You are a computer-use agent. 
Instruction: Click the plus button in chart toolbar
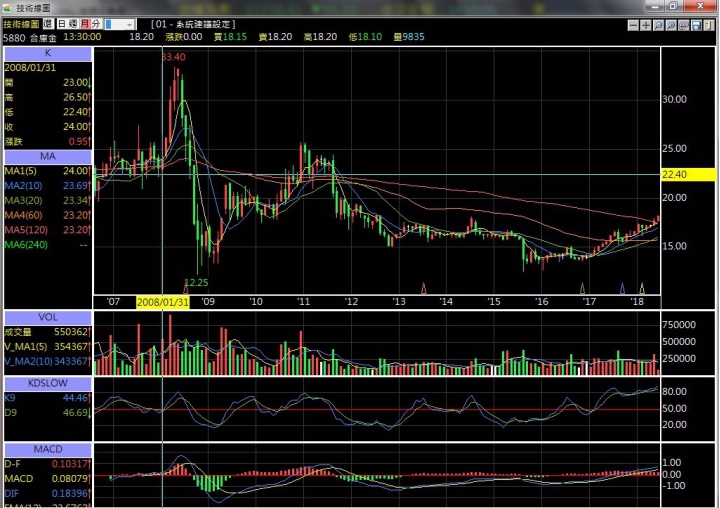pyautogui.click(x=646, y=25)
